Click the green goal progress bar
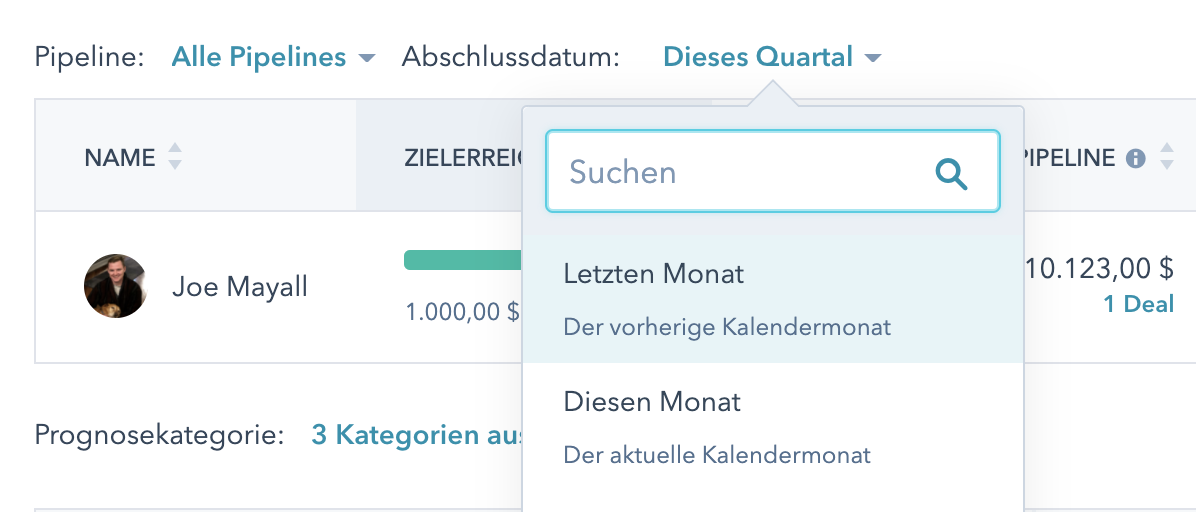The height and width of the screenshot is (512, 1196). click(462, 261)
